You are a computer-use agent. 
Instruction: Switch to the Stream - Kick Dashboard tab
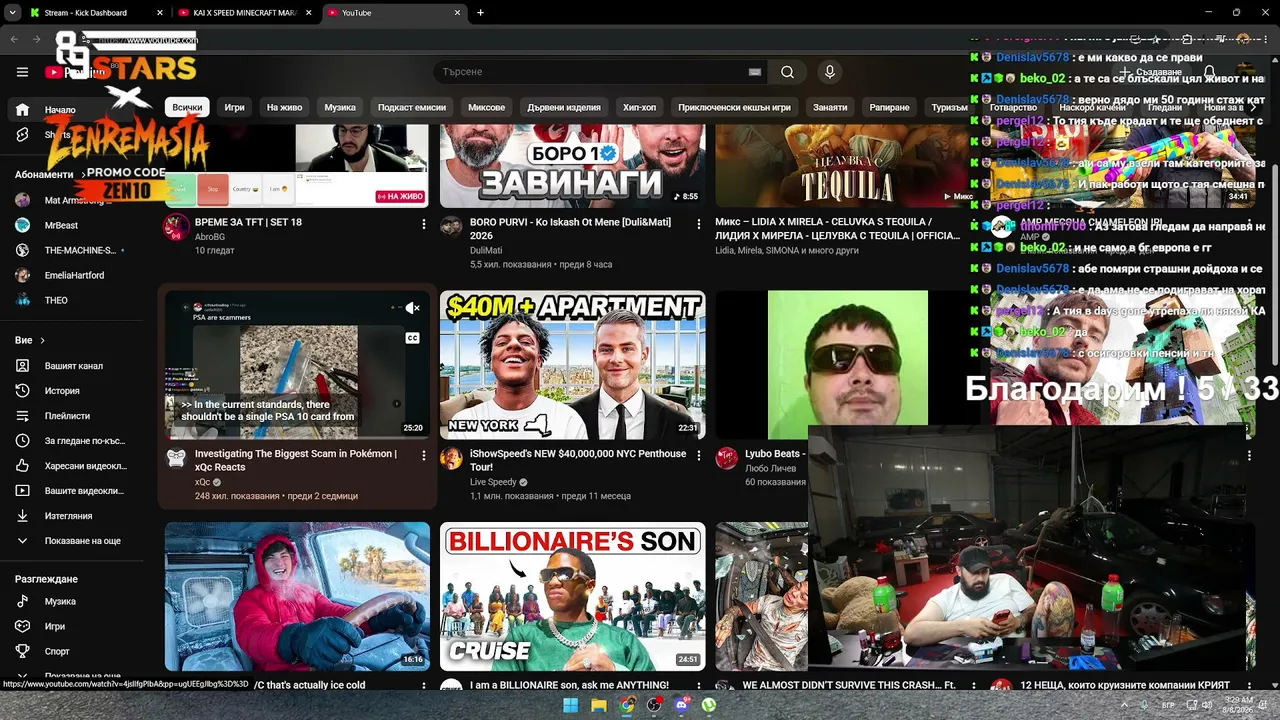(x=97, y=13)
